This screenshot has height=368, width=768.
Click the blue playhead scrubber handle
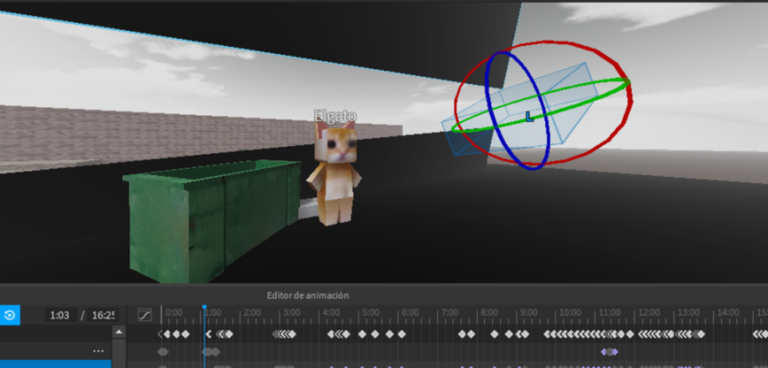click(x=204, y=307)
